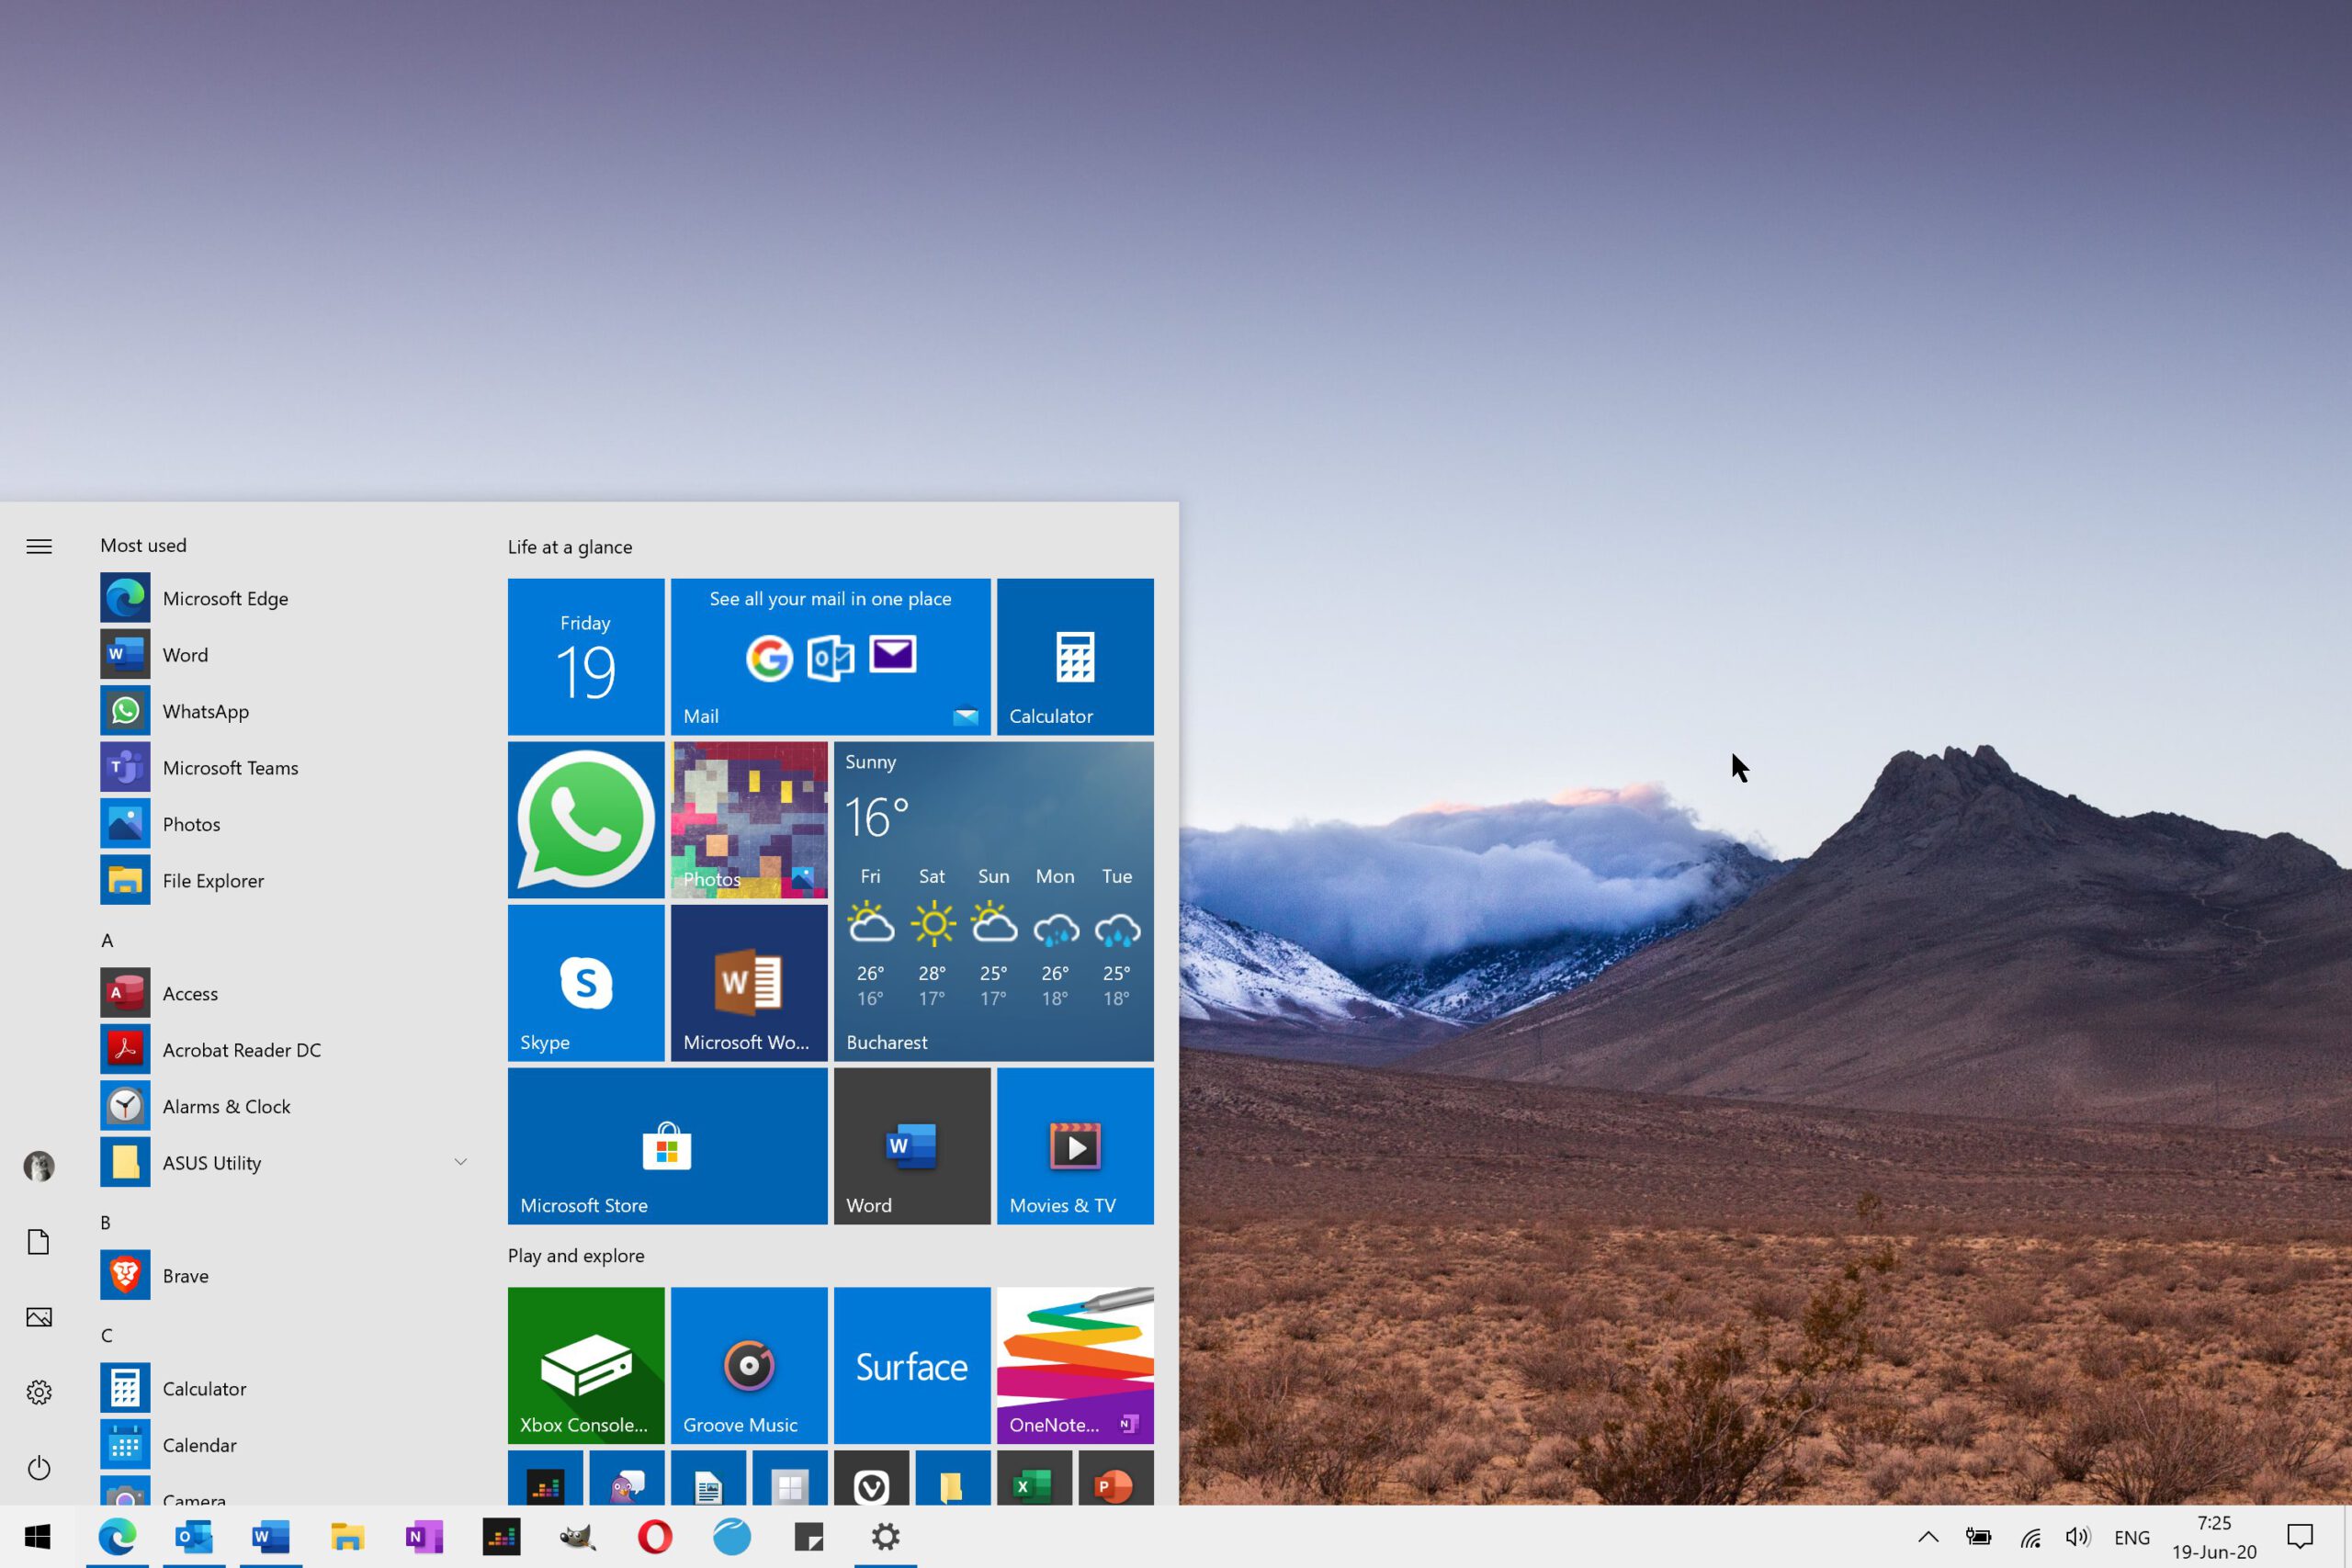Viewport: 2352px width, 1568px height.
Task: Launch Access from the A section
Action: [285, 993]
